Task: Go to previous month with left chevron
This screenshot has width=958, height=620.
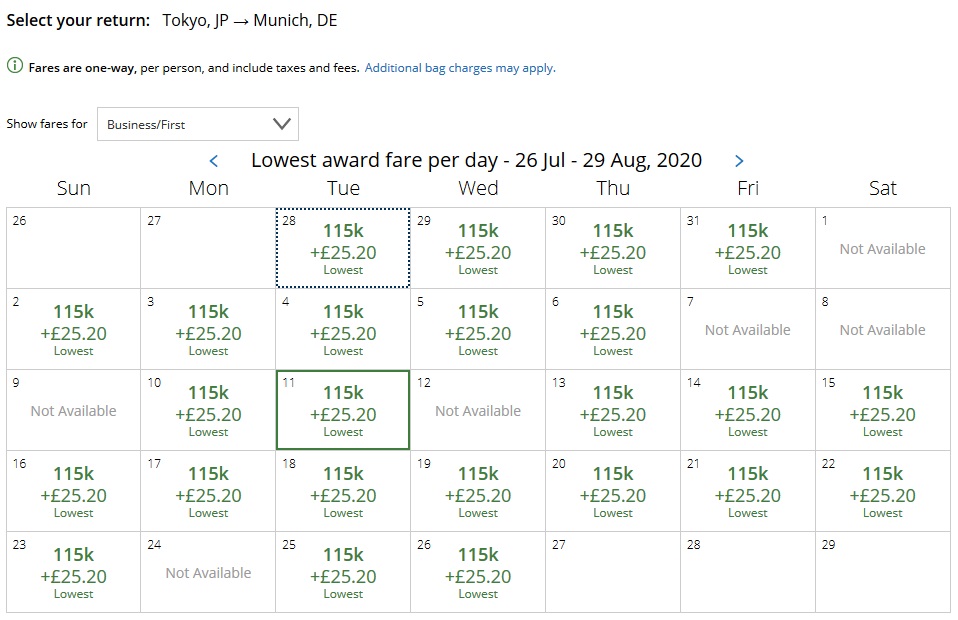Action: pyautogui.click(x=214, y=161)
